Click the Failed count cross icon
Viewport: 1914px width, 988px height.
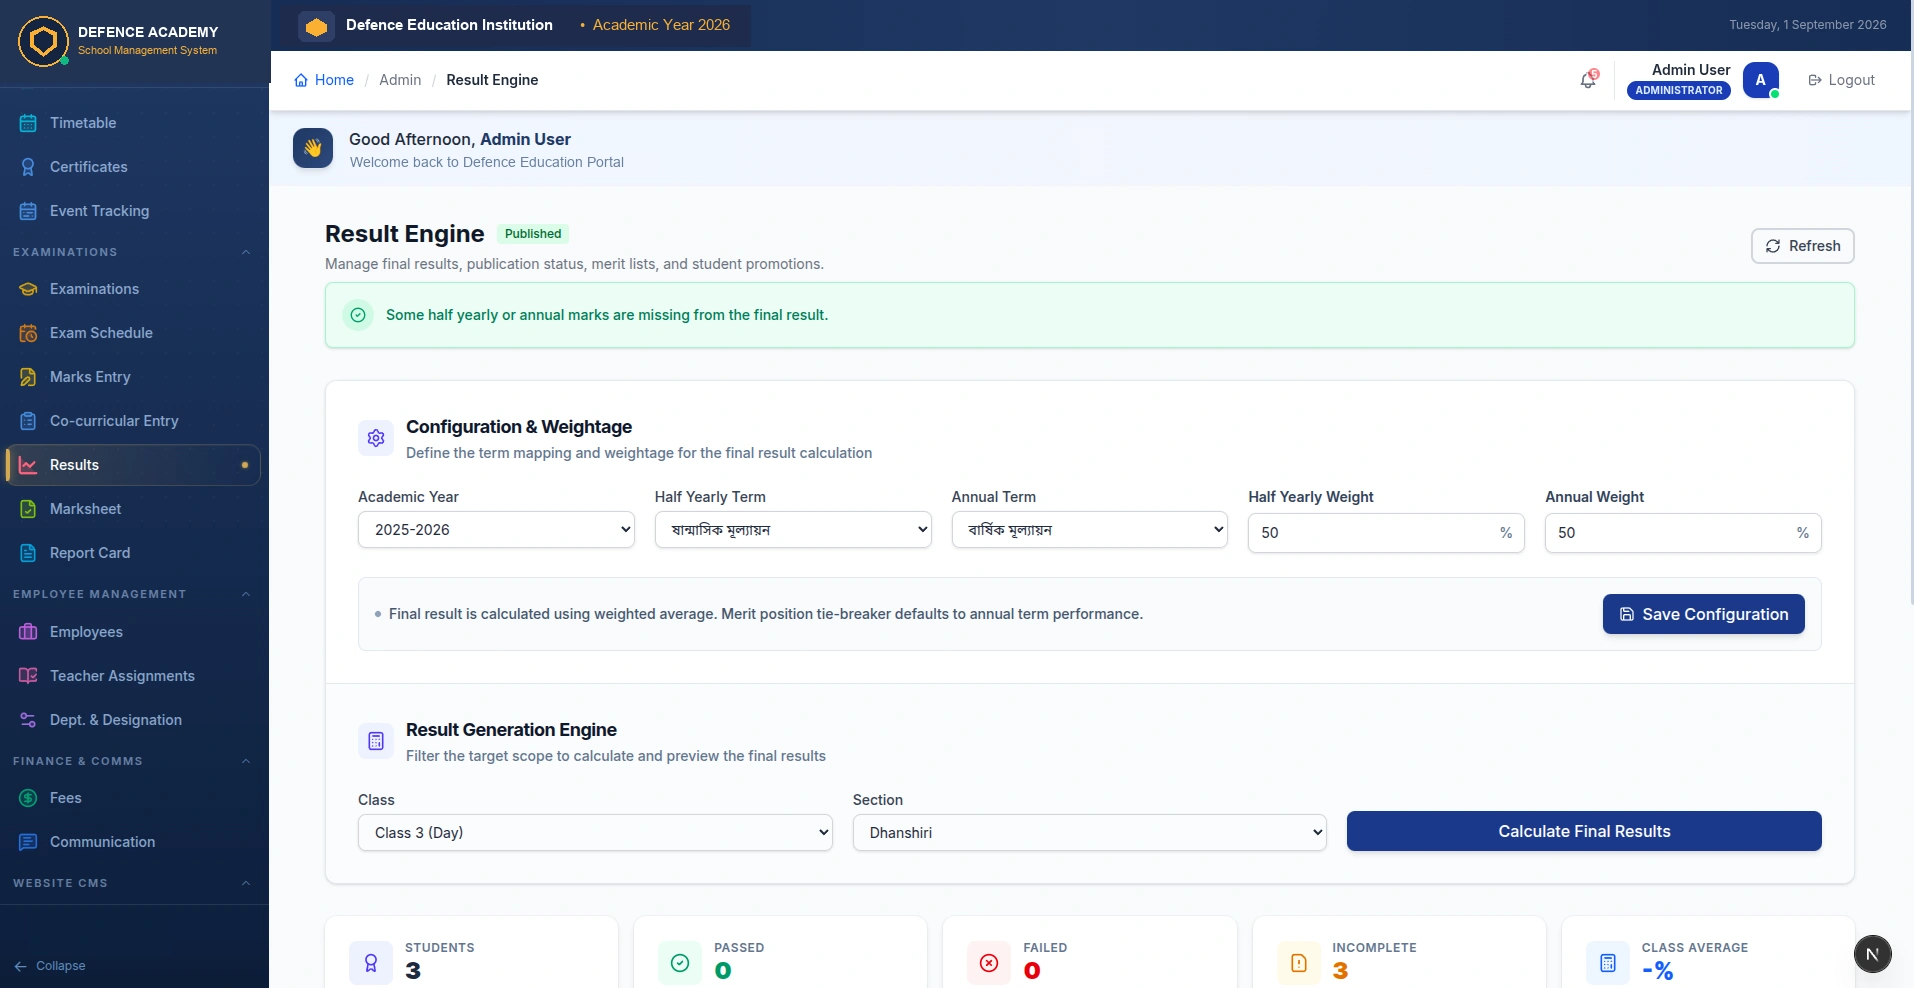(x=989, y=963)
